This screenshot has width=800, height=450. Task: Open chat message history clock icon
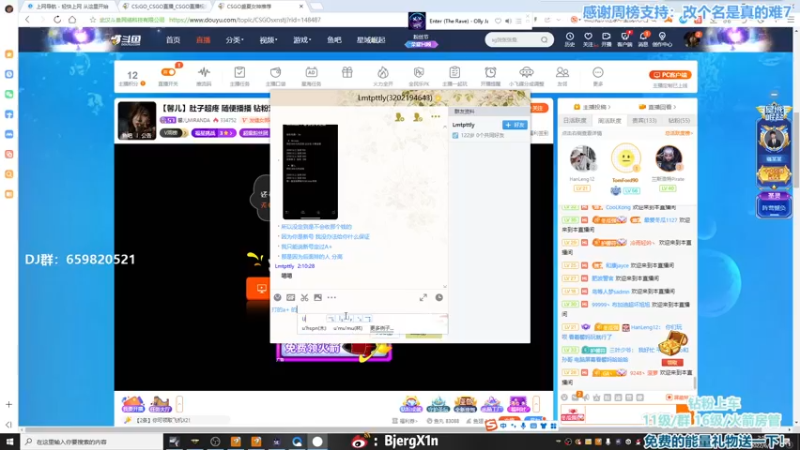[439, 297]
